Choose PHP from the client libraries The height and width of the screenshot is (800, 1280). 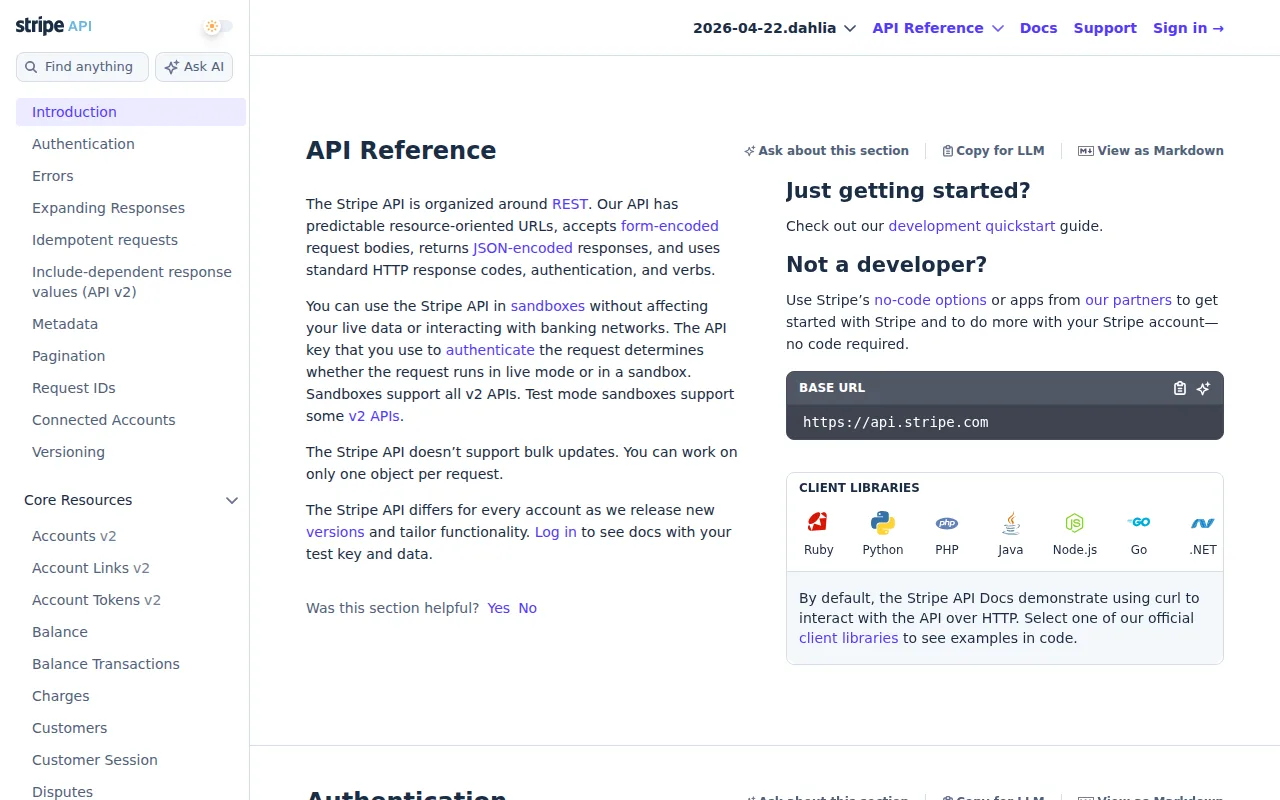tap(946, 522)
